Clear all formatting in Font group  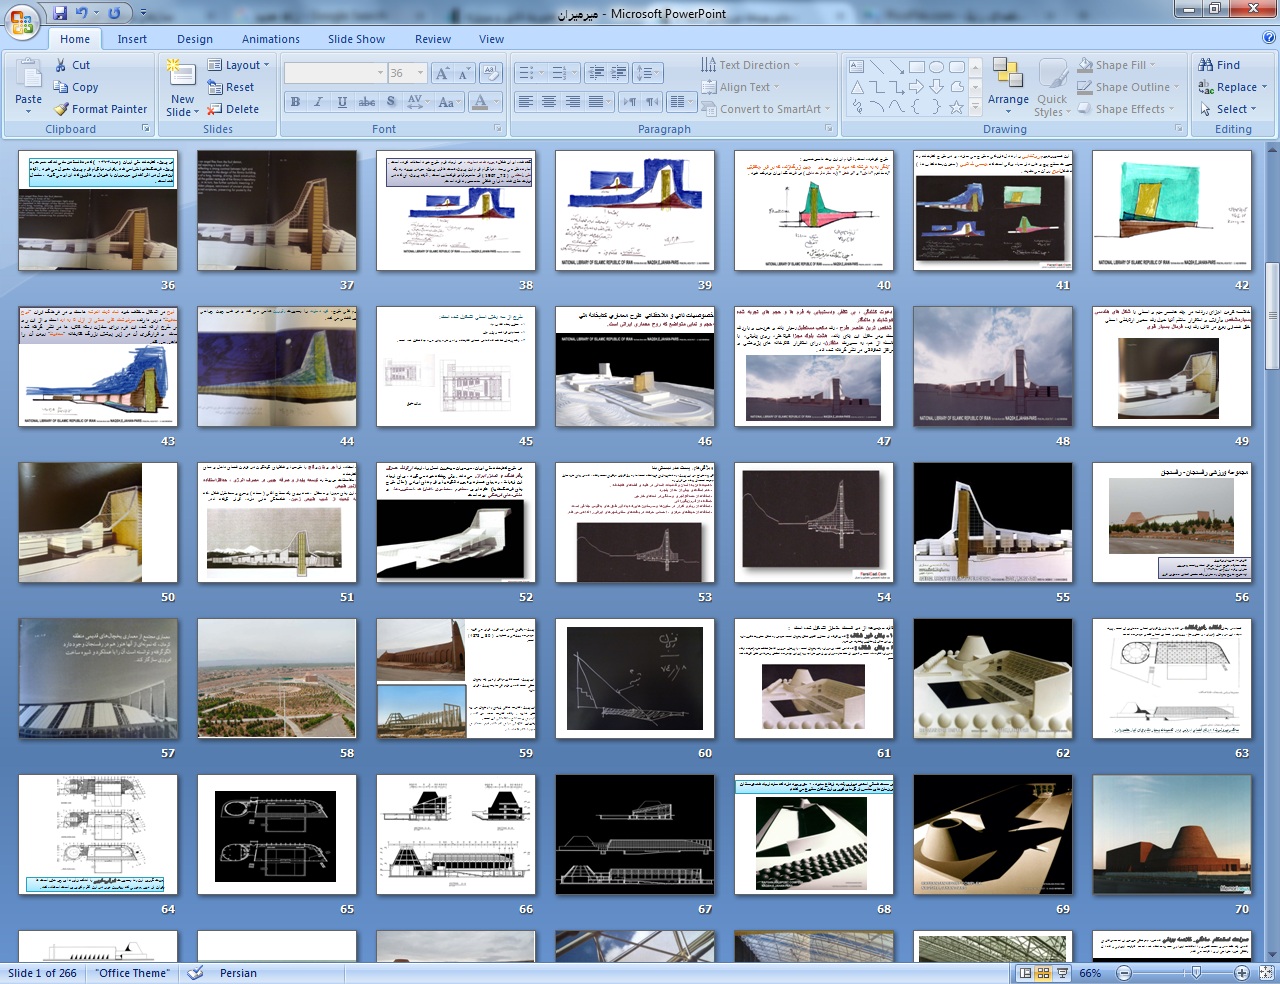[490, 72]
